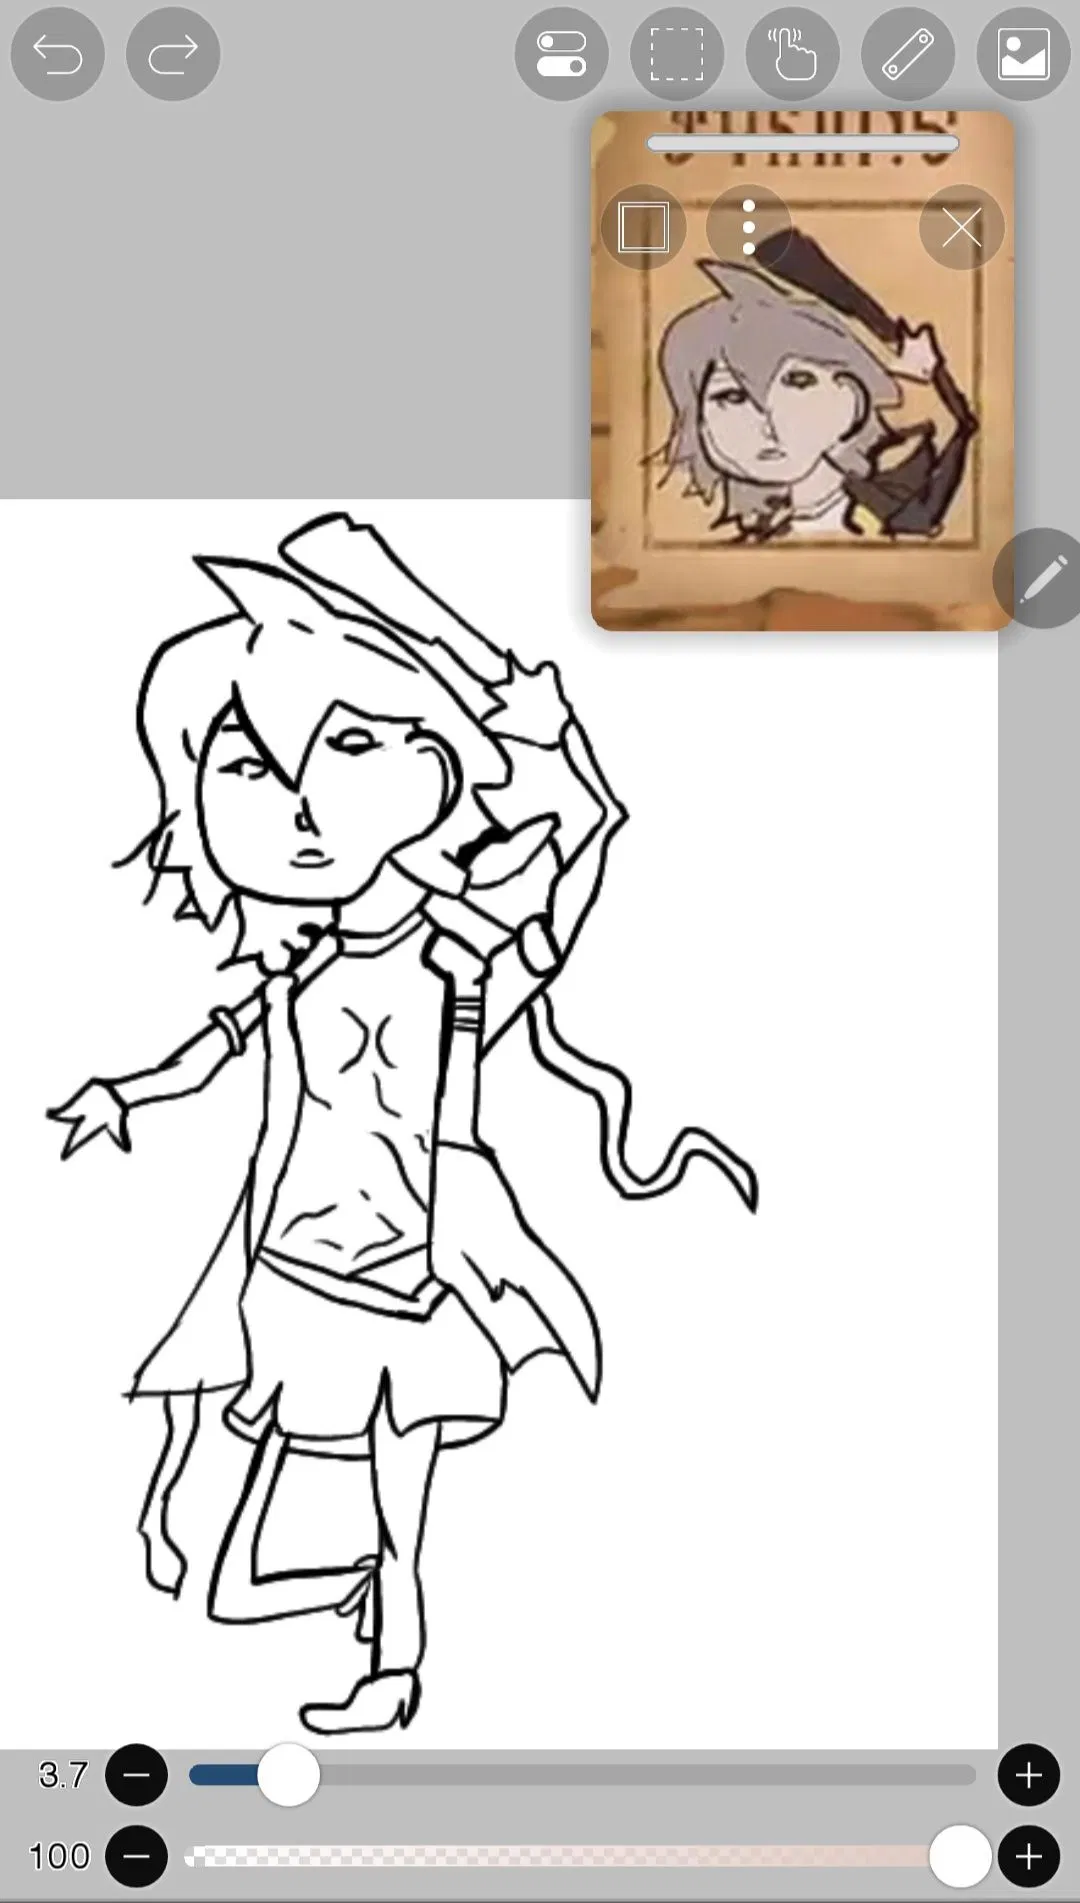
Task: Increase brush thickness with plus button
Action: pos(1028,1774)
